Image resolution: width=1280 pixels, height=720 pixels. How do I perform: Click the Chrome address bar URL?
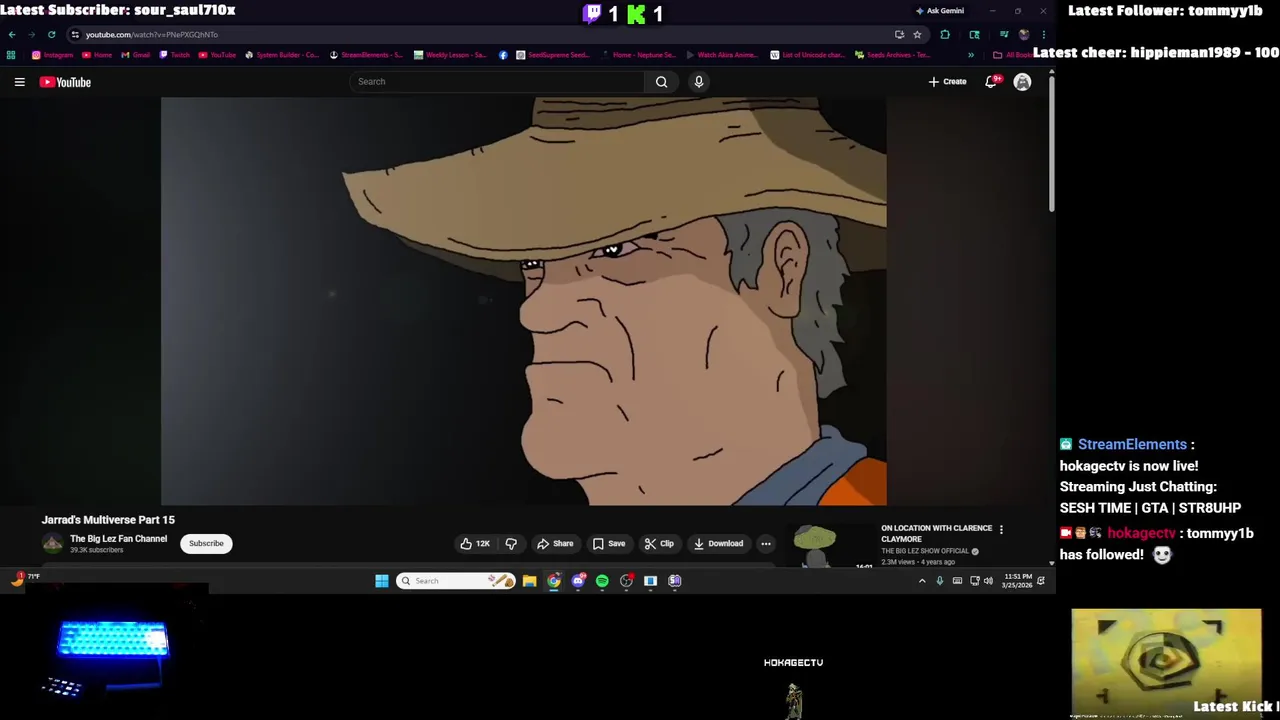(152, 35)
